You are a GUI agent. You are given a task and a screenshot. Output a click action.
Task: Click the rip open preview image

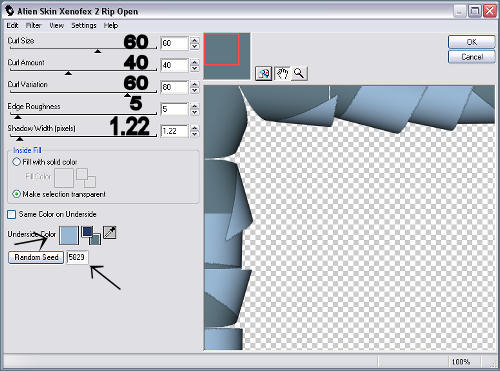point(349,218)
